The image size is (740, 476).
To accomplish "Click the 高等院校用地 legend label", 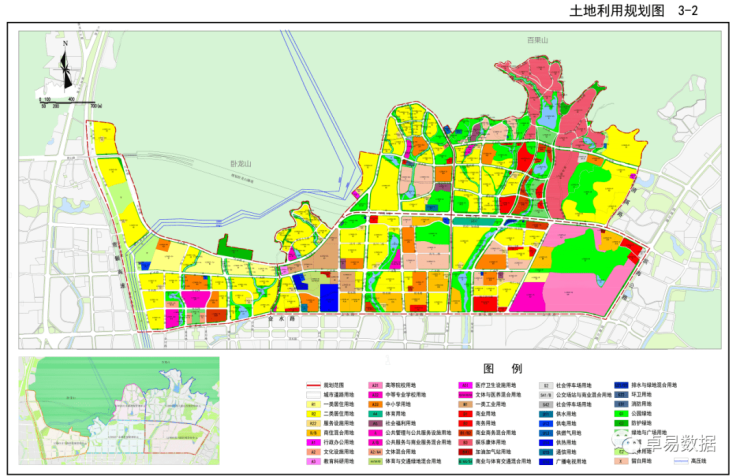I will (x=401, y=385).
